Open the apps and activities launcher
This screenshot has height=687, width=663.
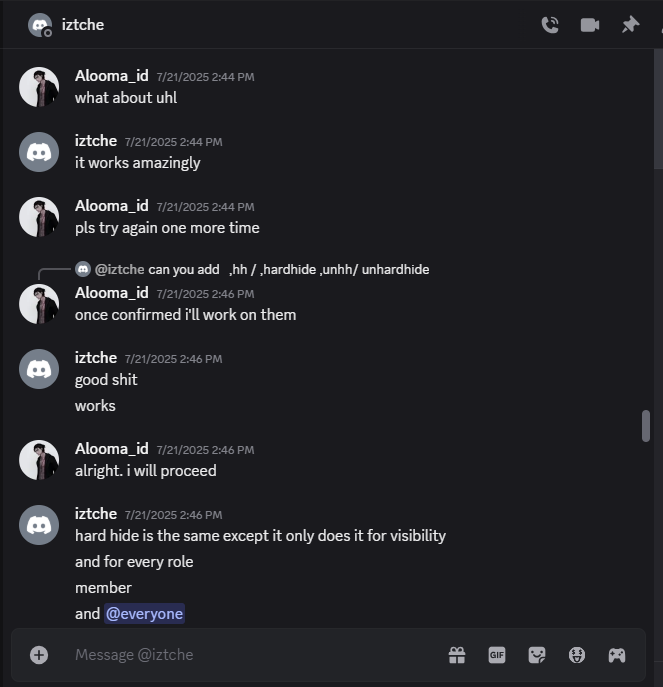tap(617, 655)
